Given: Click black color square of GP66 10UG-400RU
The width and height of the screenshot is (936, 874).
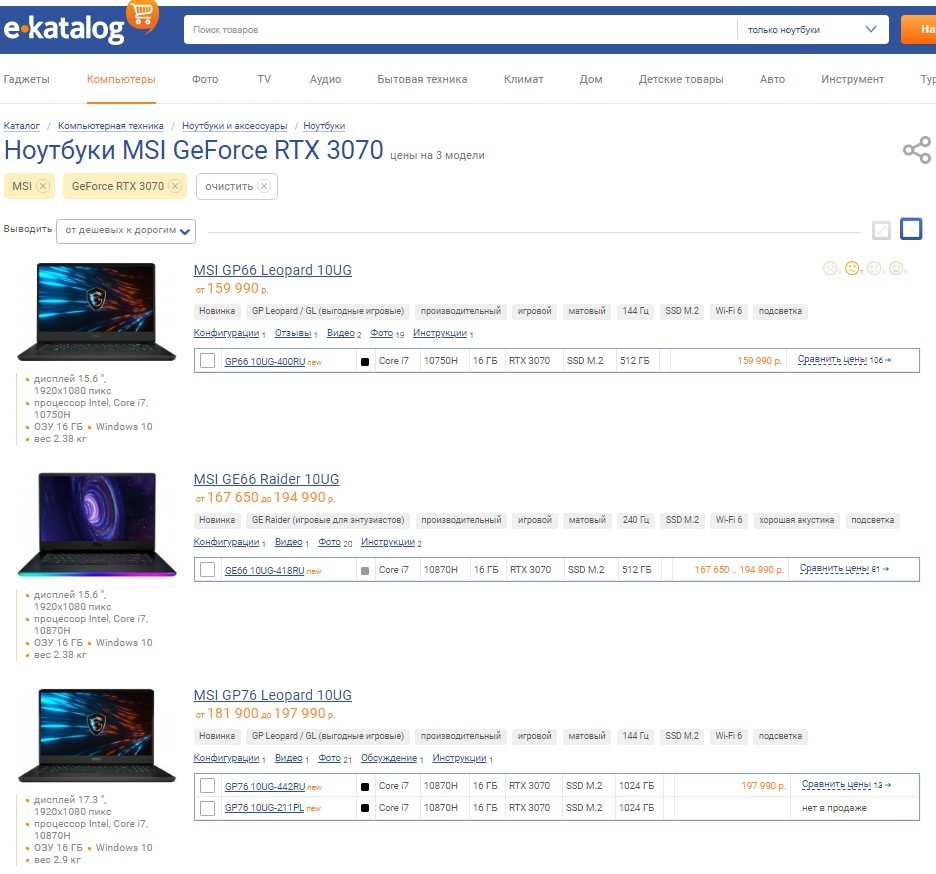Looking at the screenshot, I should click(x=365, y=362).
